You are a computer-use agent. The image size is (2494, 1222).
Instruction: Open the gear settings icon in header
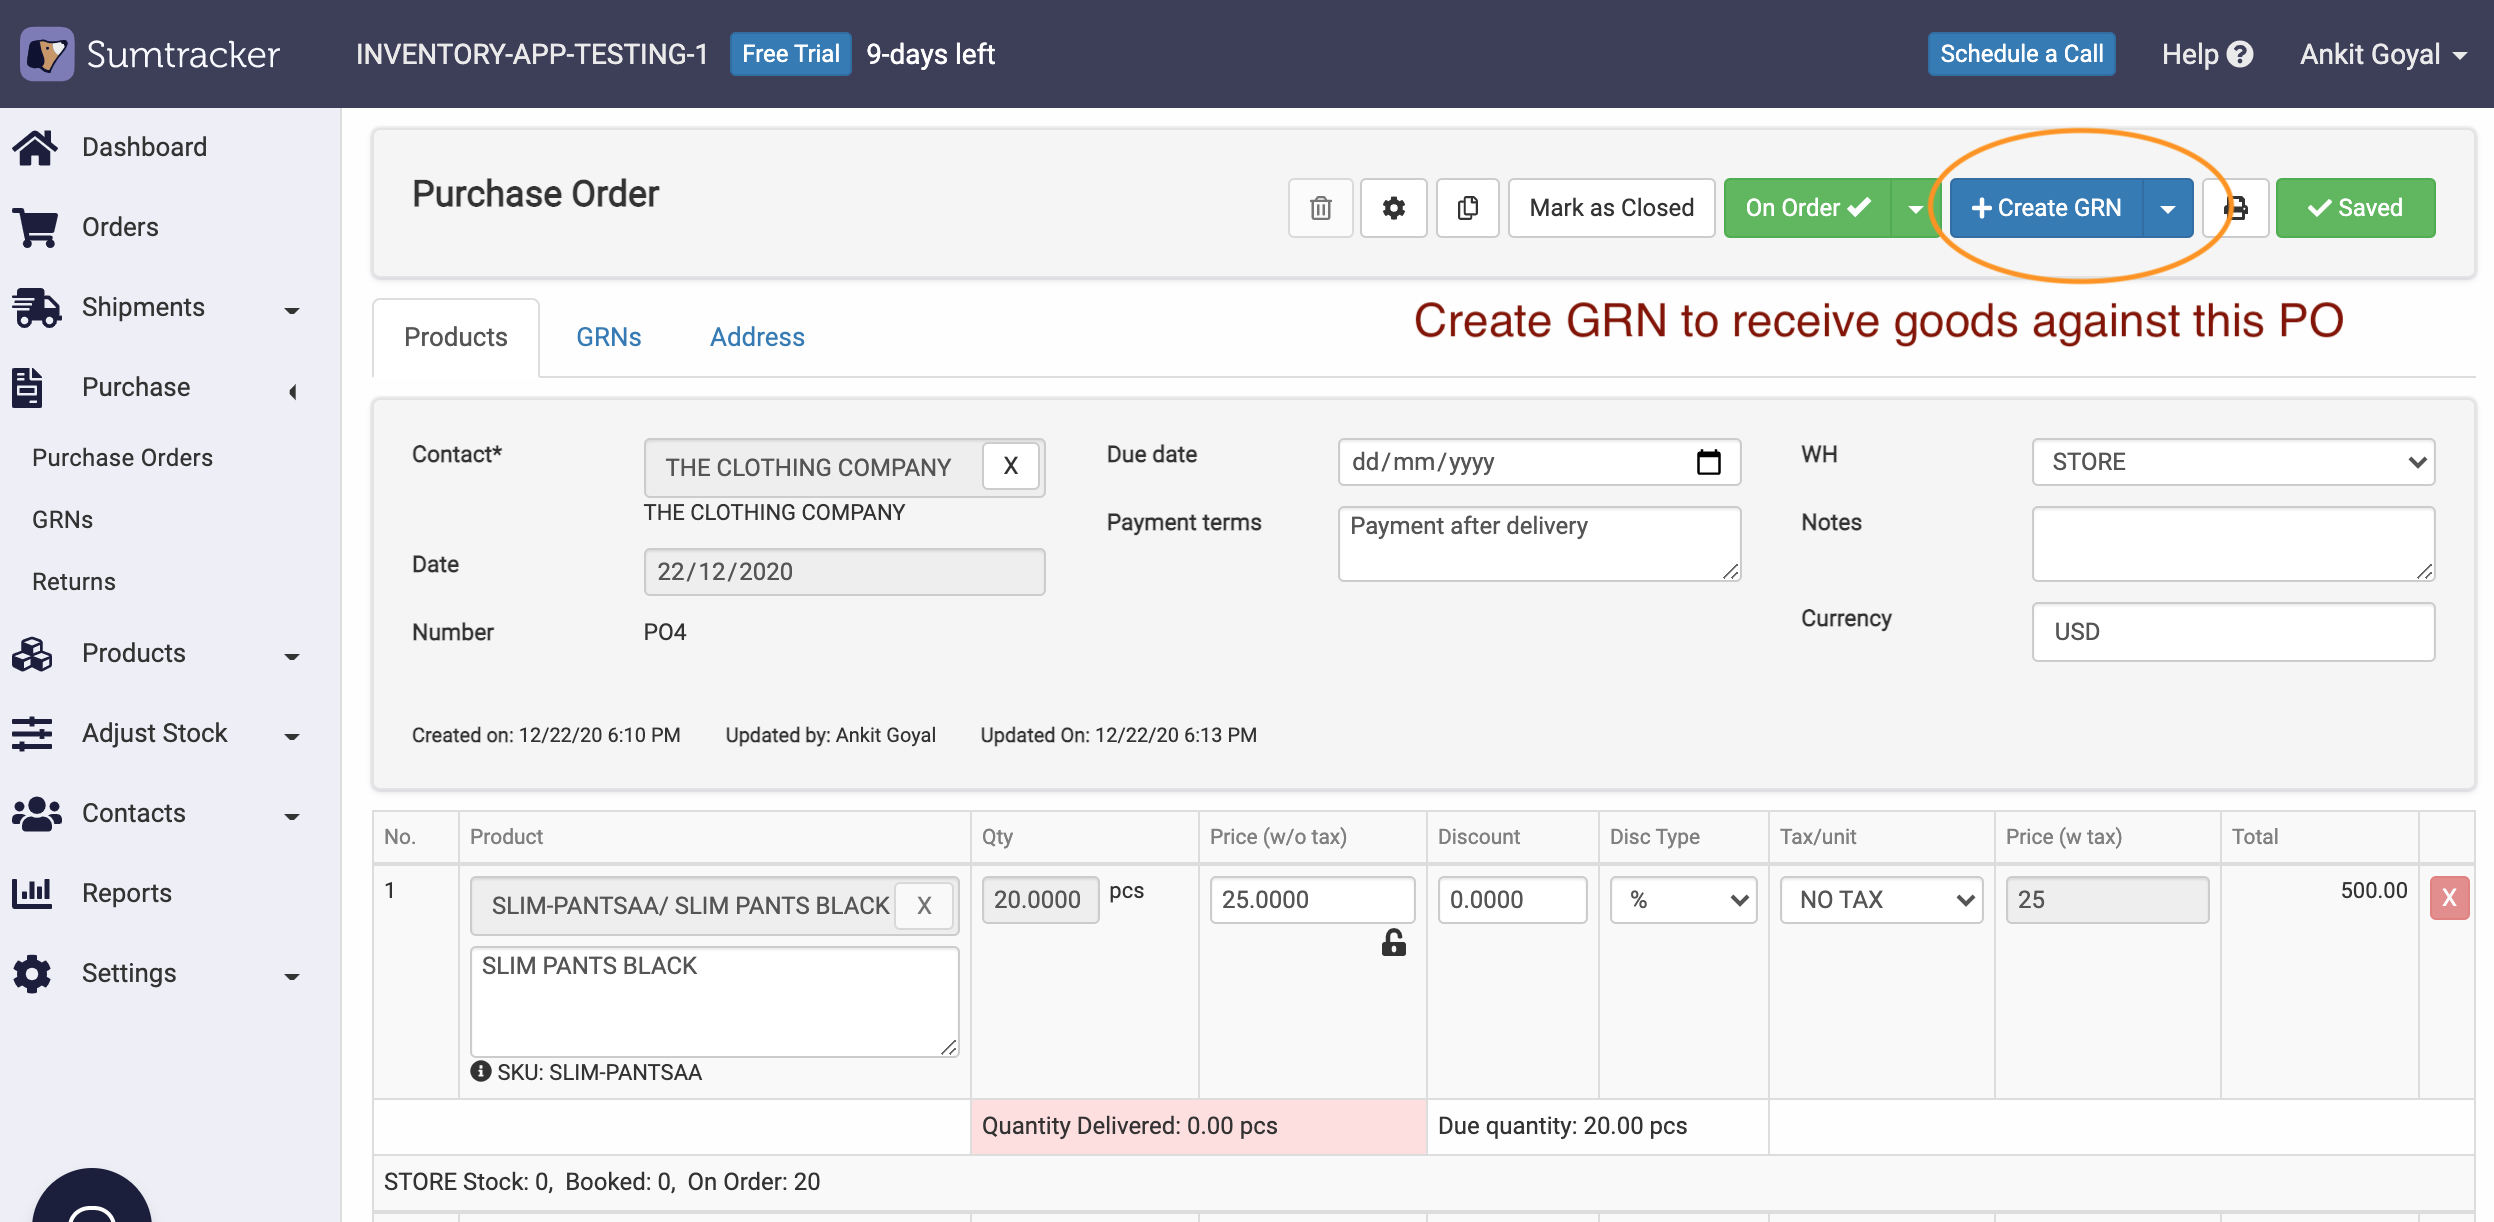(1393, 208)
